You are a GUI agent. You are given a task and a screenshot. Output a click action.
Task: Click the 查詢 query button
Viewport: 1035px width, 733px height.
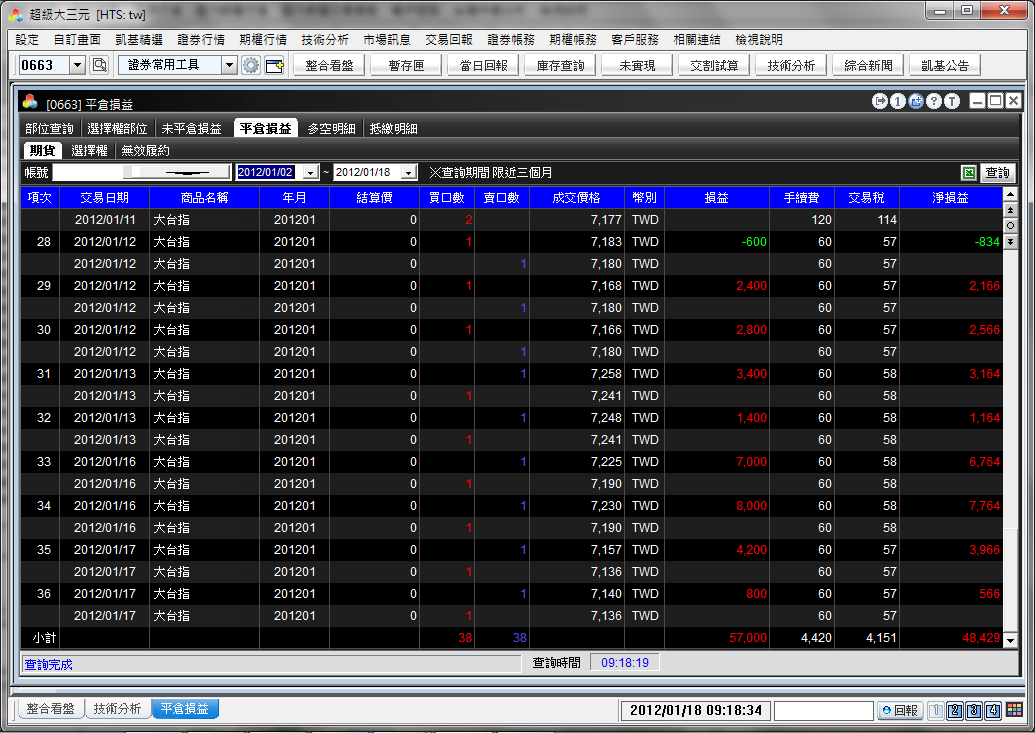coord(997,173)
